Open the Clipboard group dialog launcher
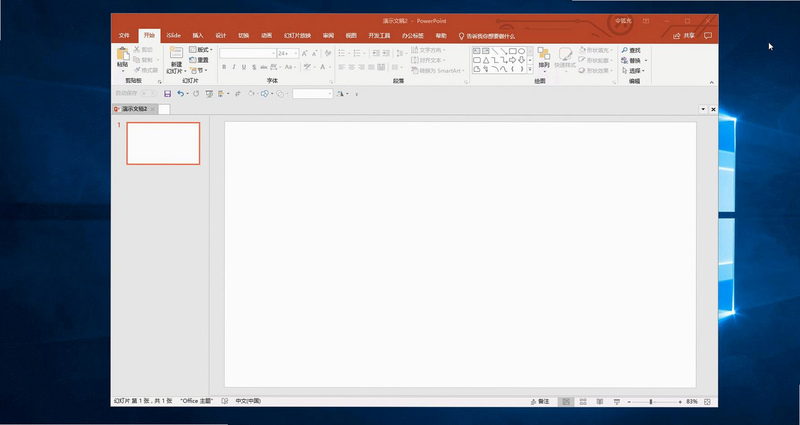 159,82
